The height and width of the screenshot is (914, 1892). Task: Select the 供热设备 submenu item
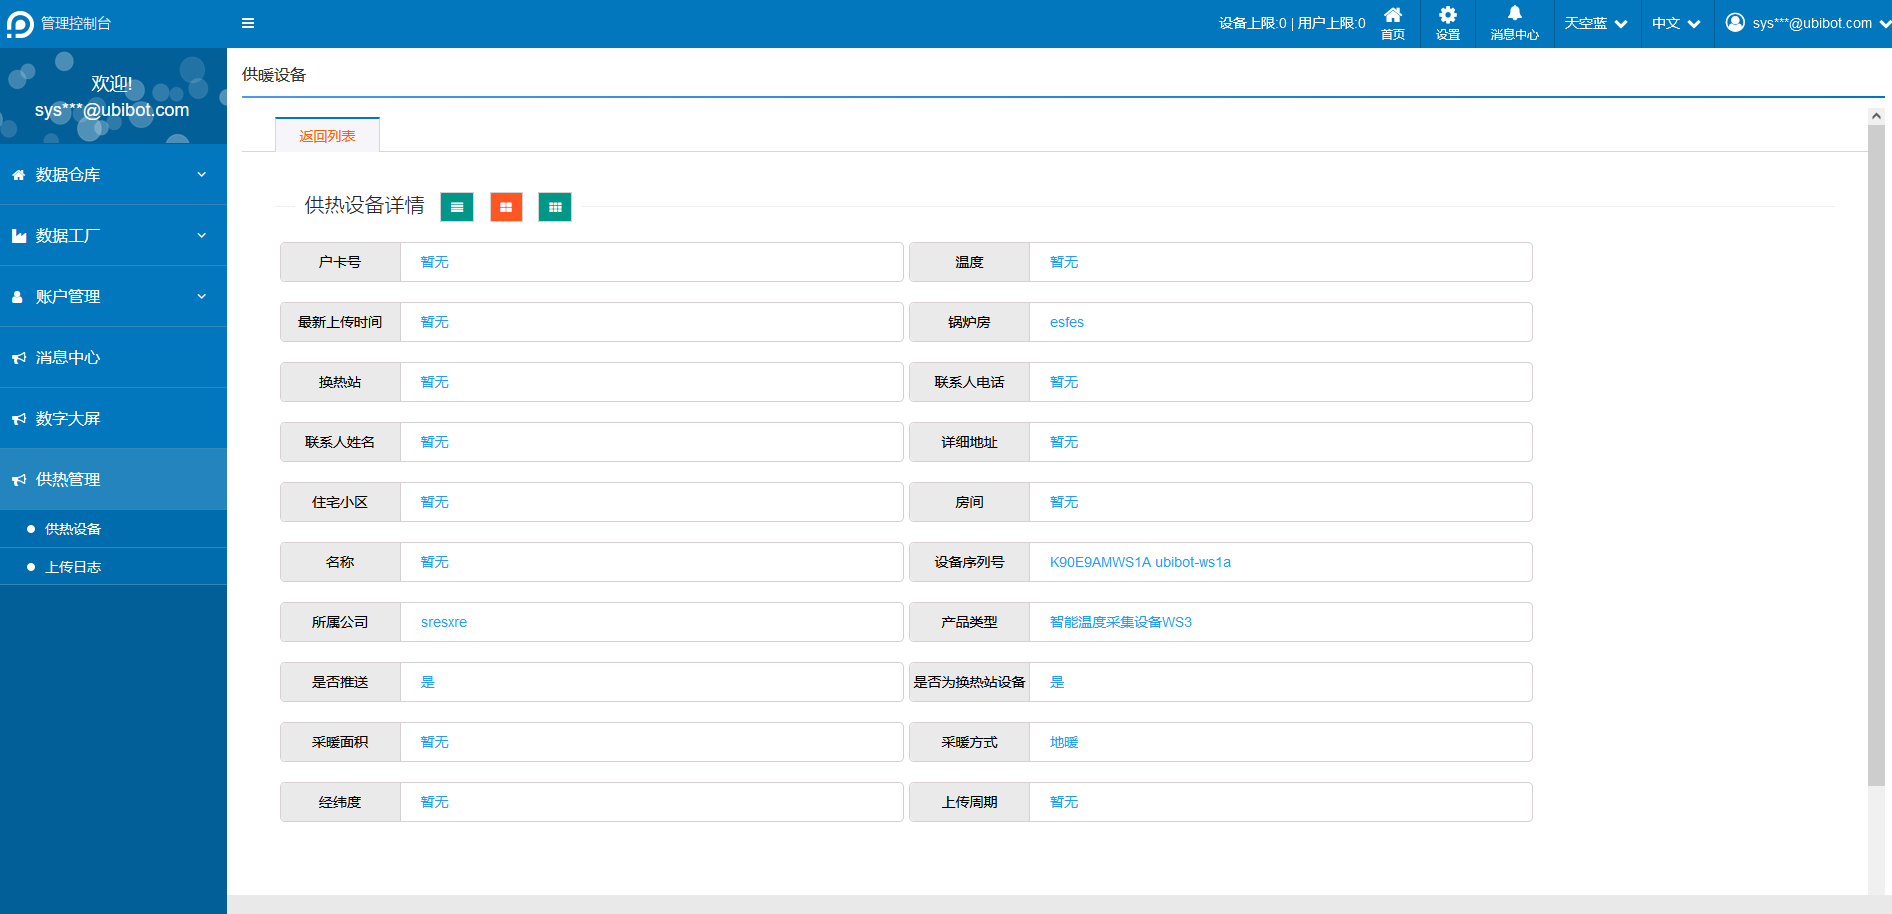pyautogui.click(x=113, y=529)
